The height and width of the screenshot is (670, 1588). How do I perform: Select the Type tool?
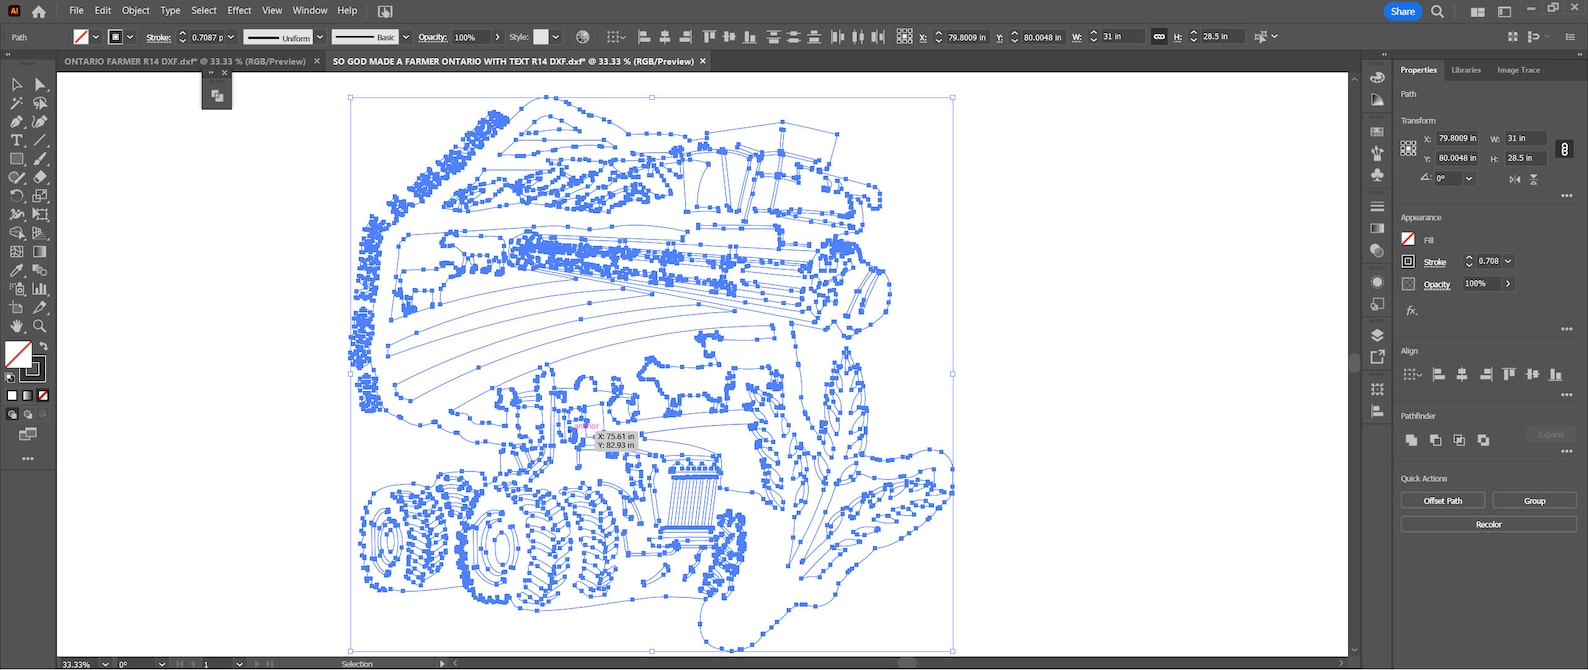coord(16,140)
